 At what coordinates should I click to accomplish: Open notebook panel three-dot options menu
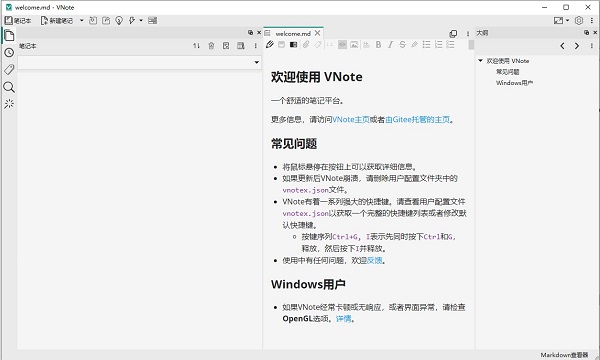(256, 46)
